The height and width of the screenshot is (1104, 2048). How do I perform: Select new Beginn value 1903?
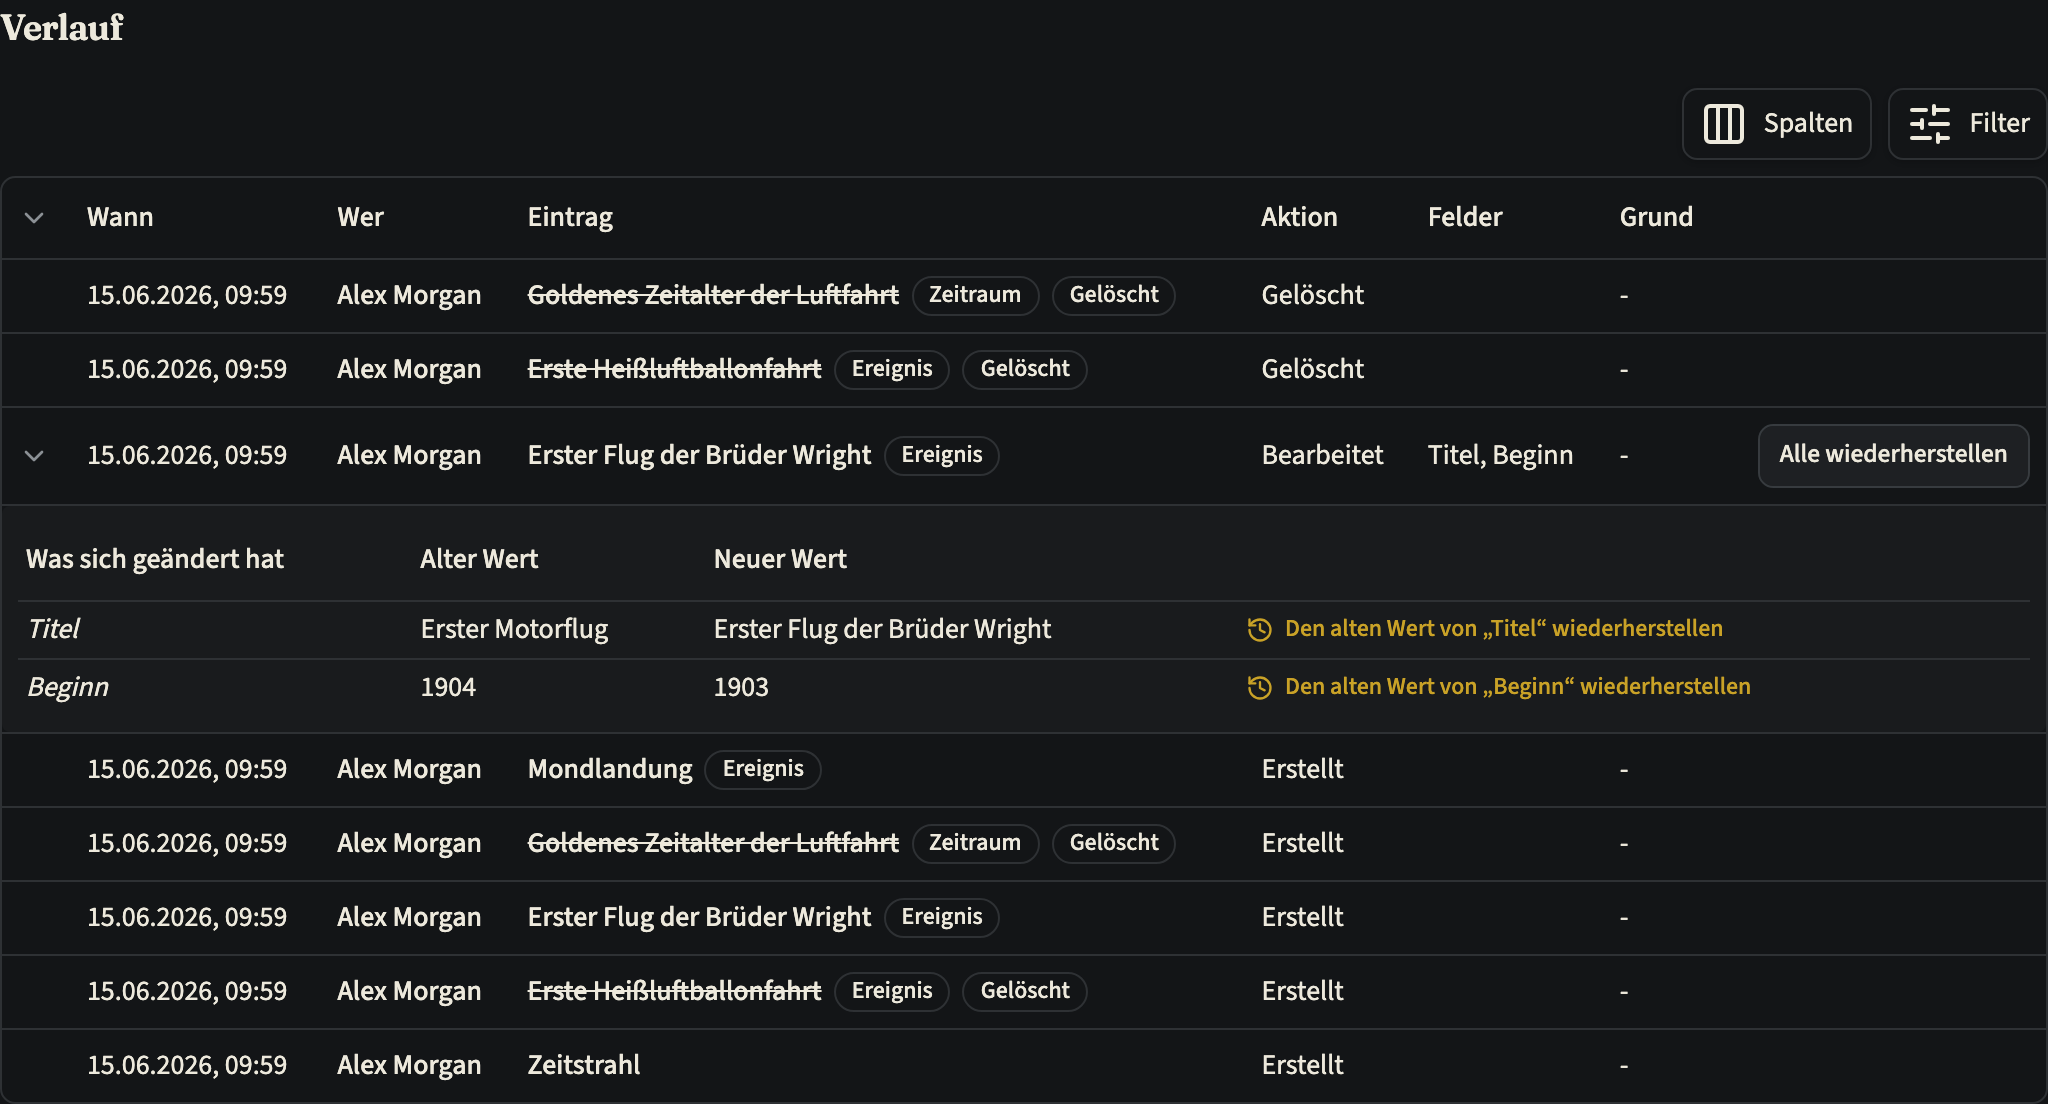click(x=741, y=687)
